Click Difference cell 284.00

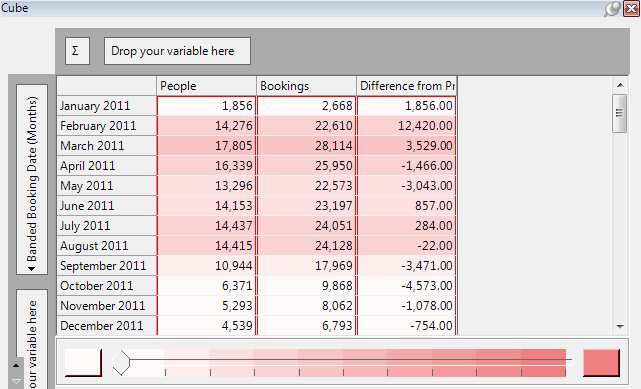click(x=407, y=226)
